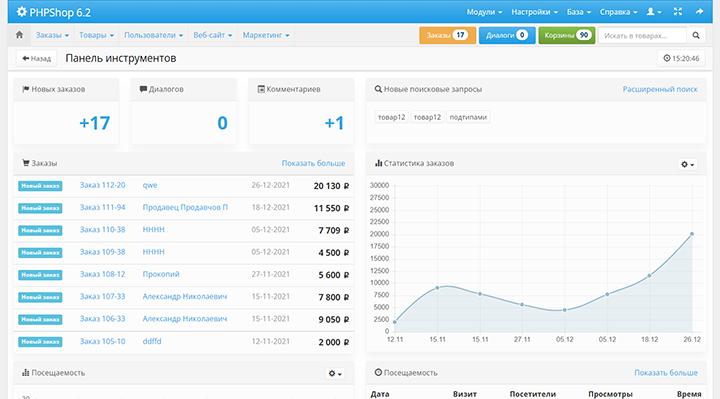
Task: Click orange Заказы 17 button
Action: [x=447, y=35]
